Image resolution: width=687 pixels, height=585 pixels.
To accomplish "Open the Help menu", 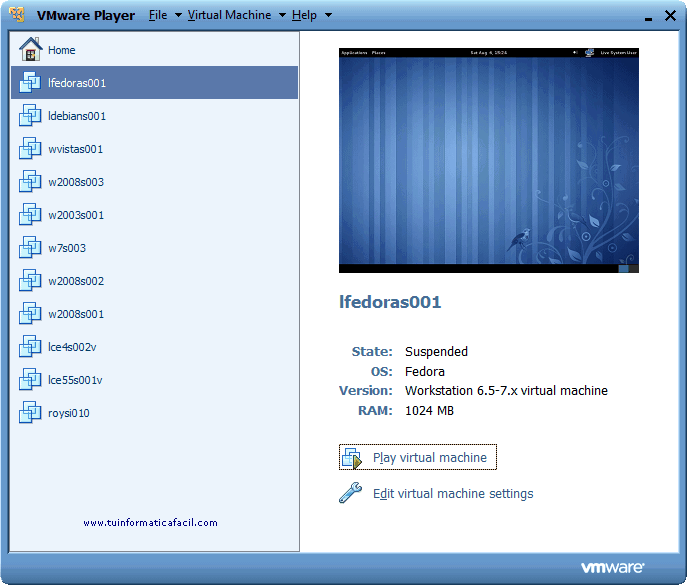I will point(304,15).
